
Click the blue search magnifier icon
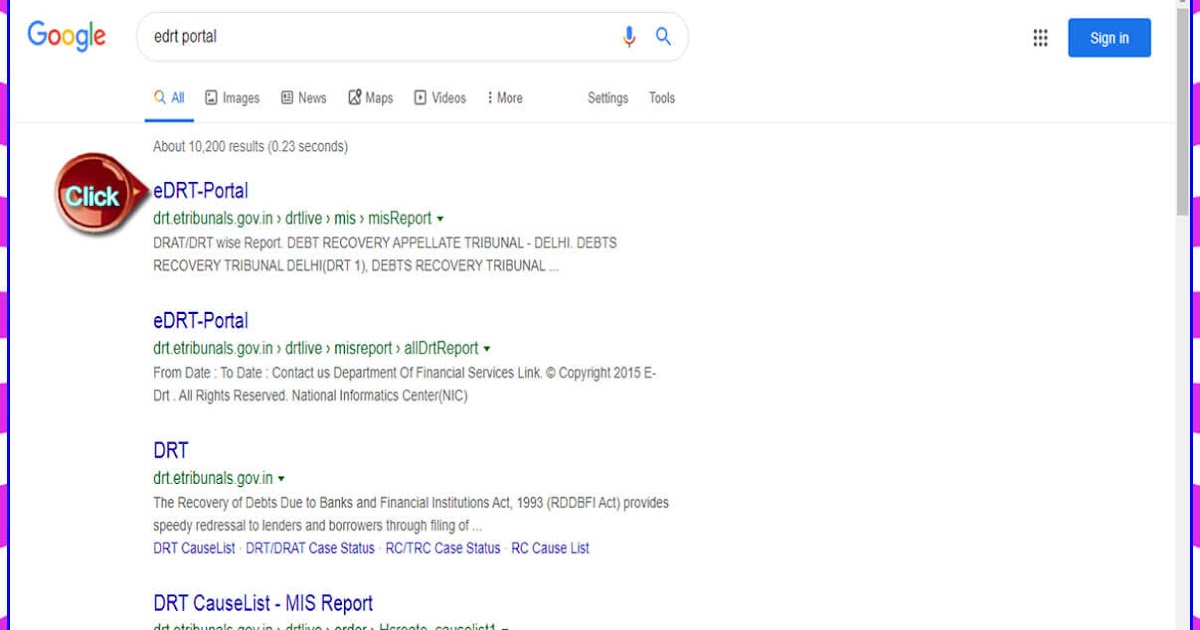point(663,37)
